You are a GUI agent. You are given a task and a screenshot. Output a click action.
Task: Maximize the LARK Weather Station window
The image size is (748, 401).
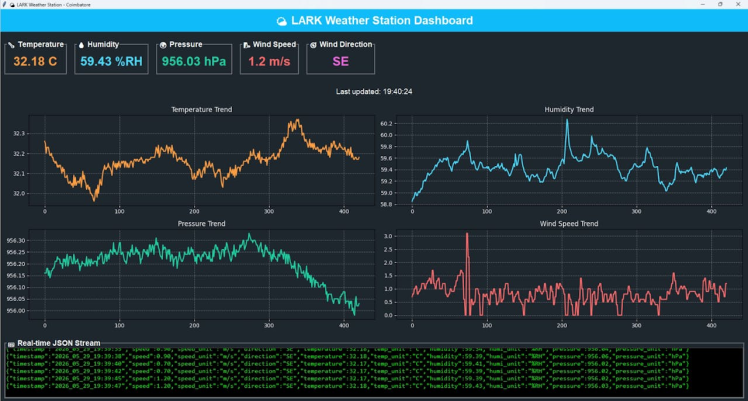point(720,4)
